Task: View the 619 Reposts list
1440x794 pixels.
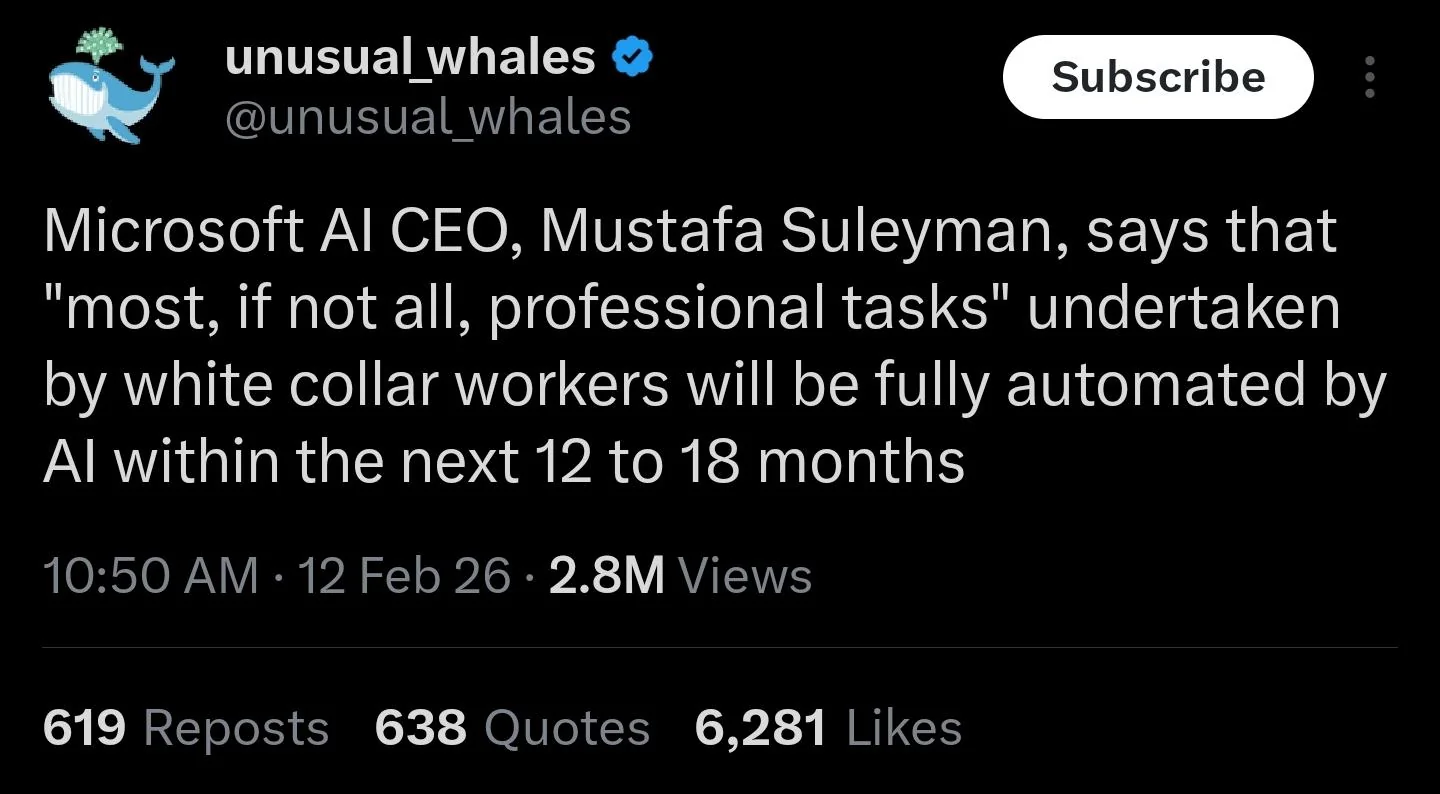Action: click(x=185, y=728)
